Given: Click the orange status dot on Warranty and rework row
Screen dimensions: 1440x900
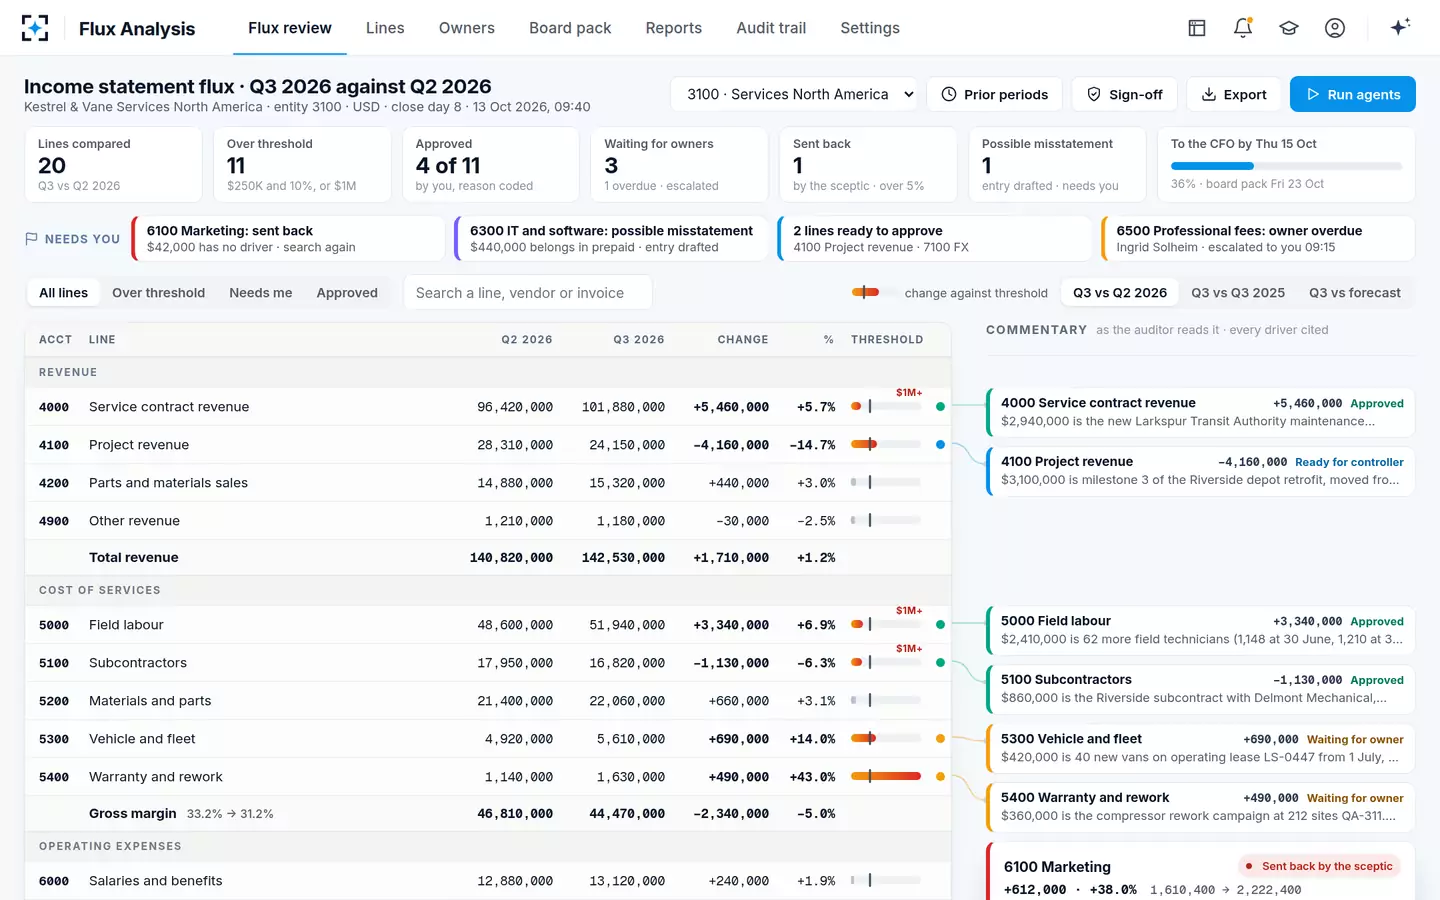Looking at the screenshot, I should pyautogui.click(x=940, y=777).
